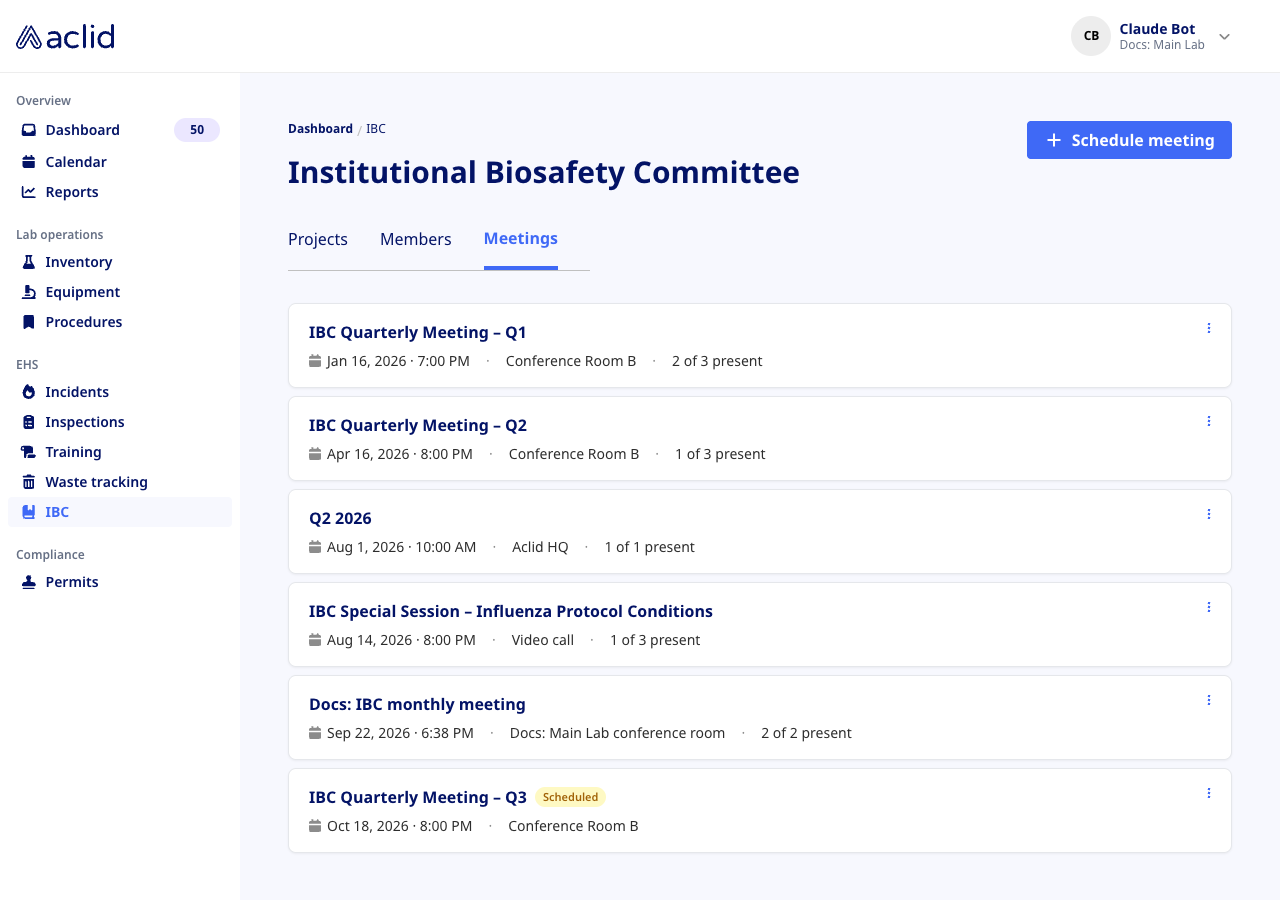Click the Waste tracking trash icon

click(x=29, y=482)
